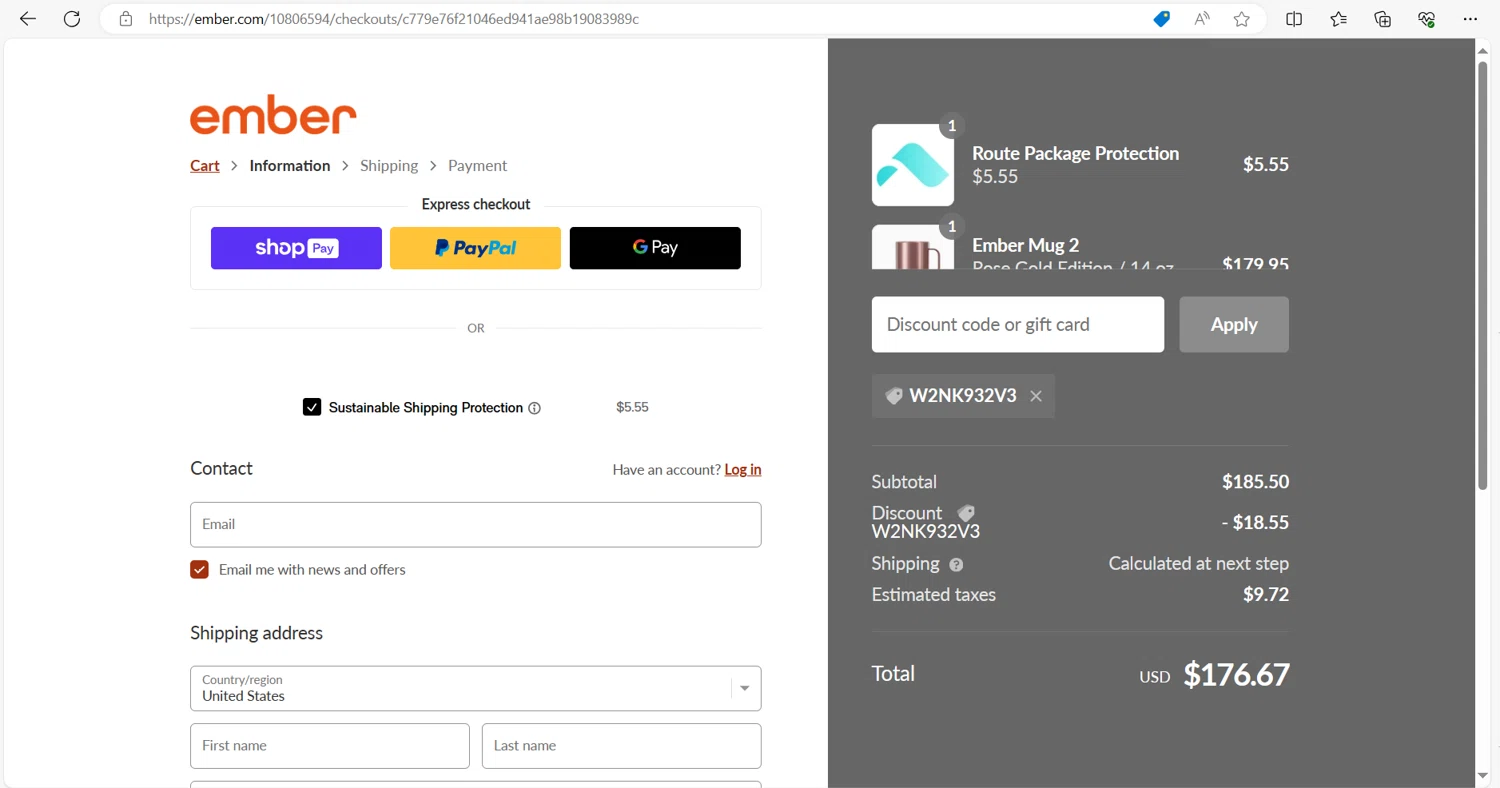The height and width of the screenshot is (788, 1500).
Task: Open the Sustainable Shipping Protection info icon
Action: [534, 408]
